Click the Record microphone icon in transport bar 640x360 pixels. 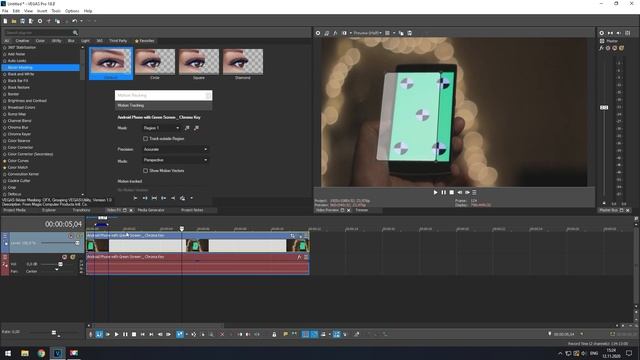coord(91,334)
